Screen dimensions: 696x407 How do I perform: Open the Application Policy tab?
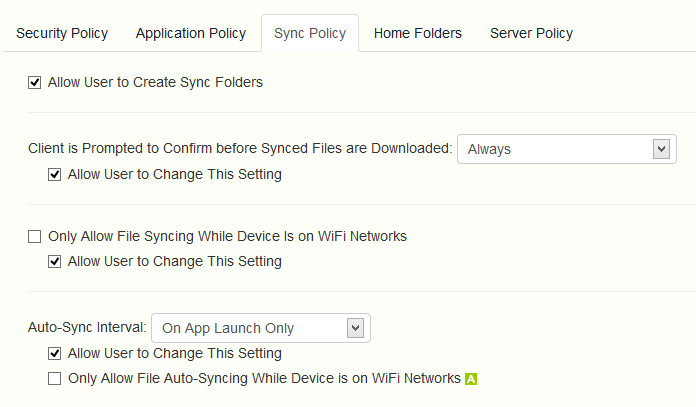point(190,33)
